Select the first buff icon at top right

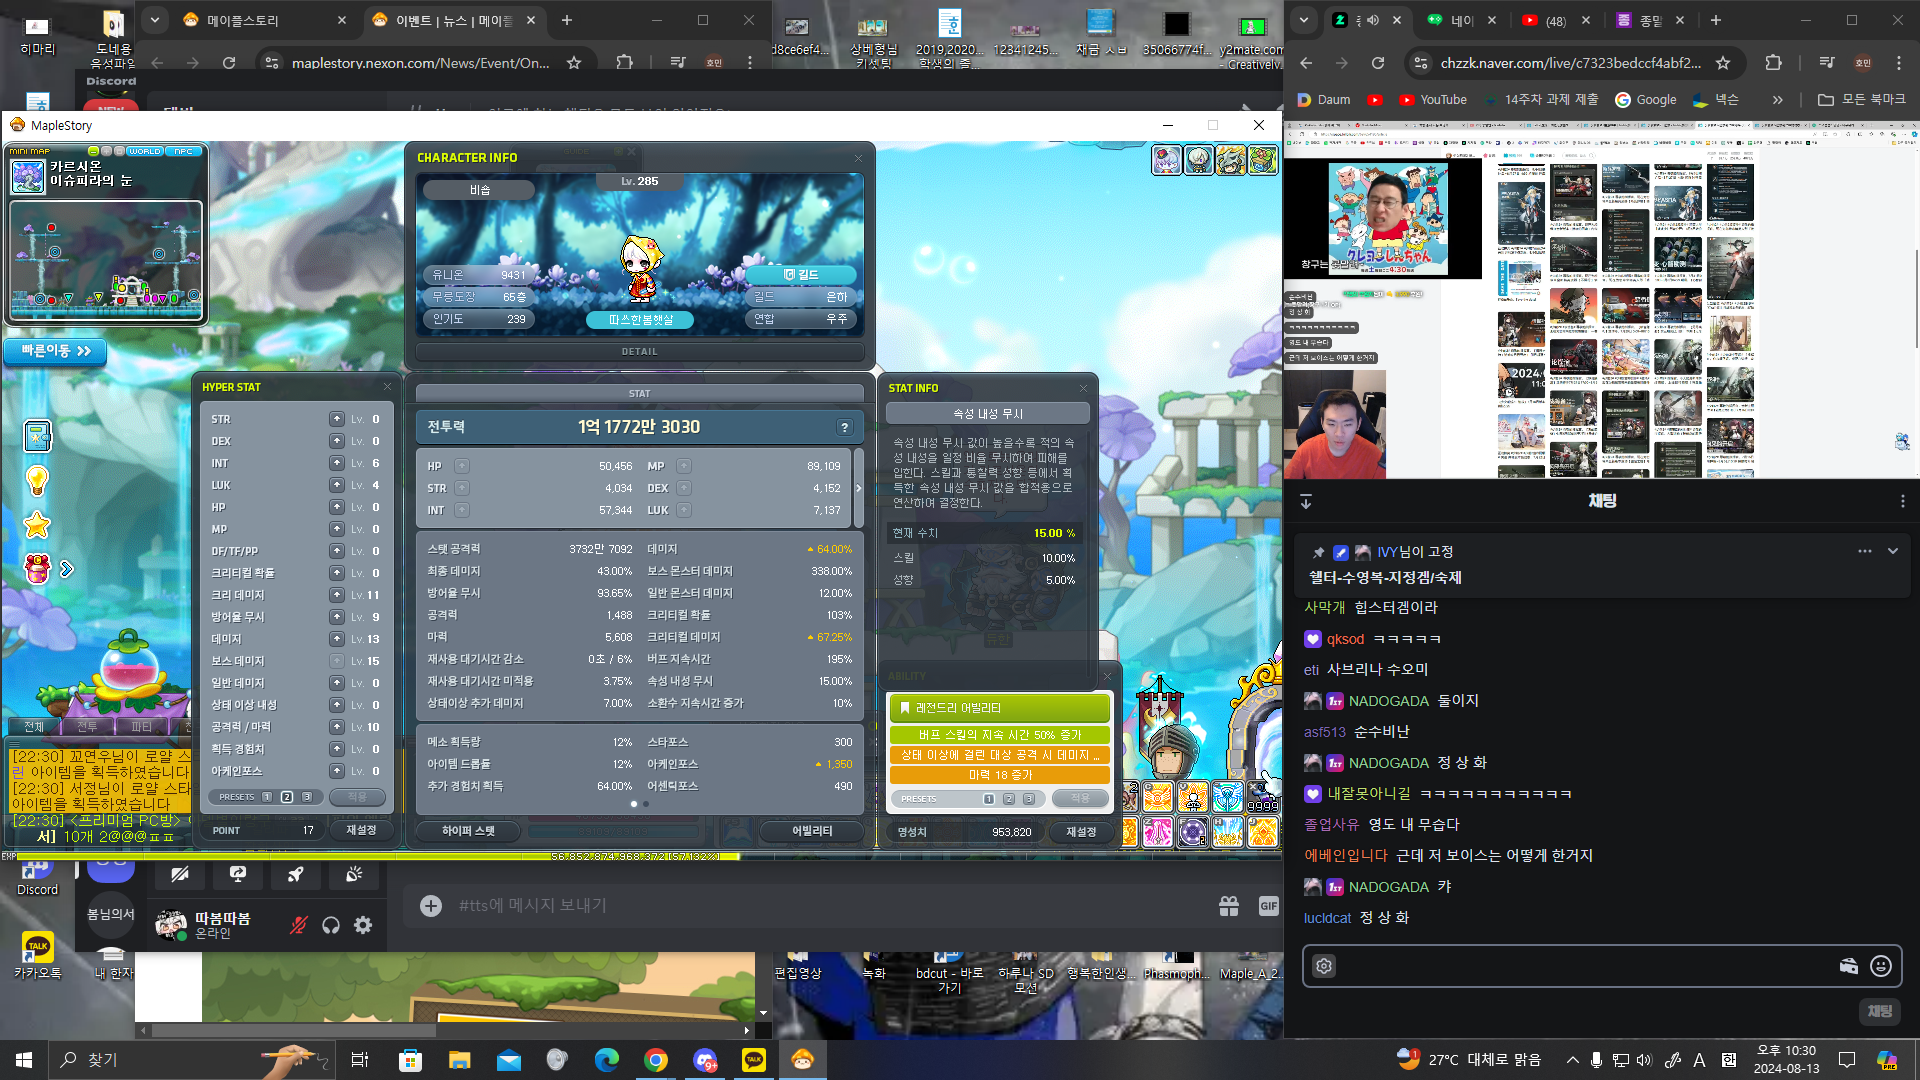click(x=1166, y=160)
